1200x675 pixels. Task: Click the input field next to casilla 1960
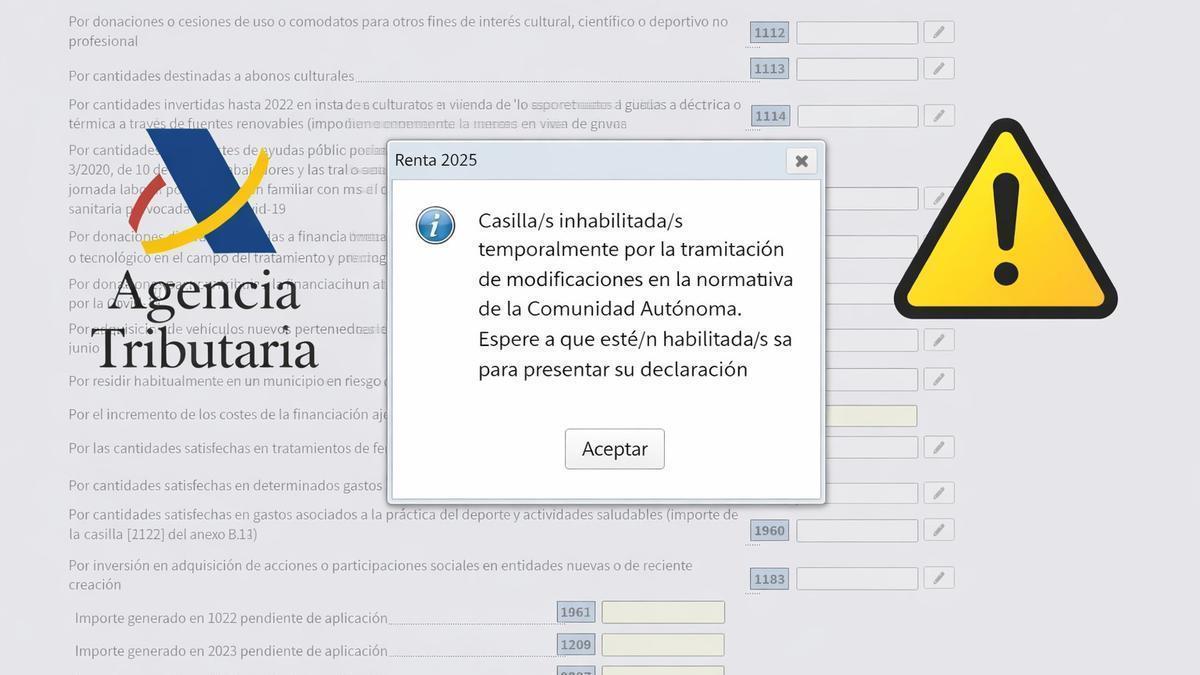coord(856,530)
